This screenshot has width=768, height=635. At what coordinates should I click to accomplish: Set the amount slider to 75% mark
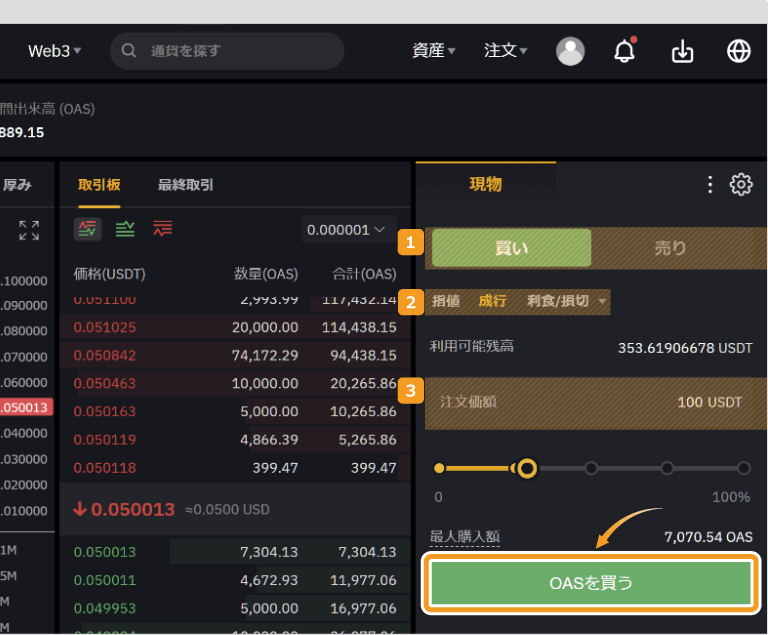coord(667,468)
